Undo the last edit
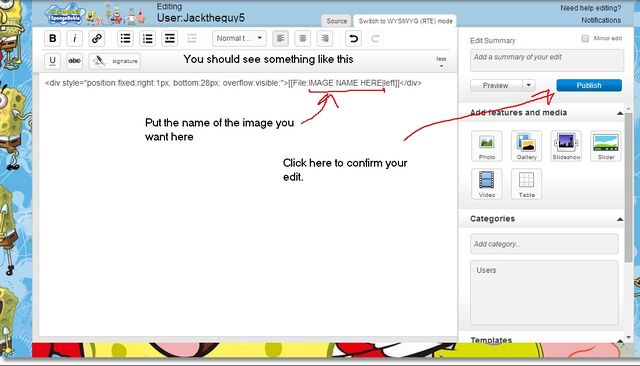Viewport: 640px width, 366px height. (353, 38)
